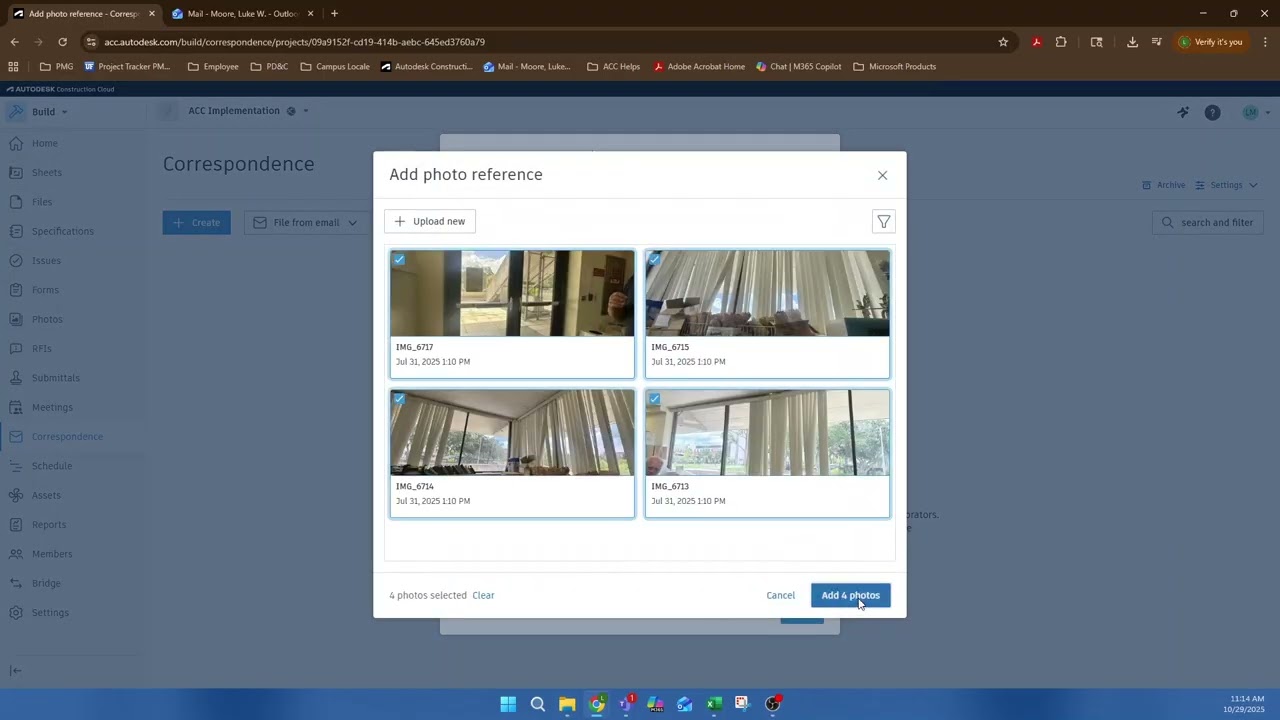Open Specifications in the sidebar
The width and height of the screenshot is (1280, 720).
(x=62, y=231)
